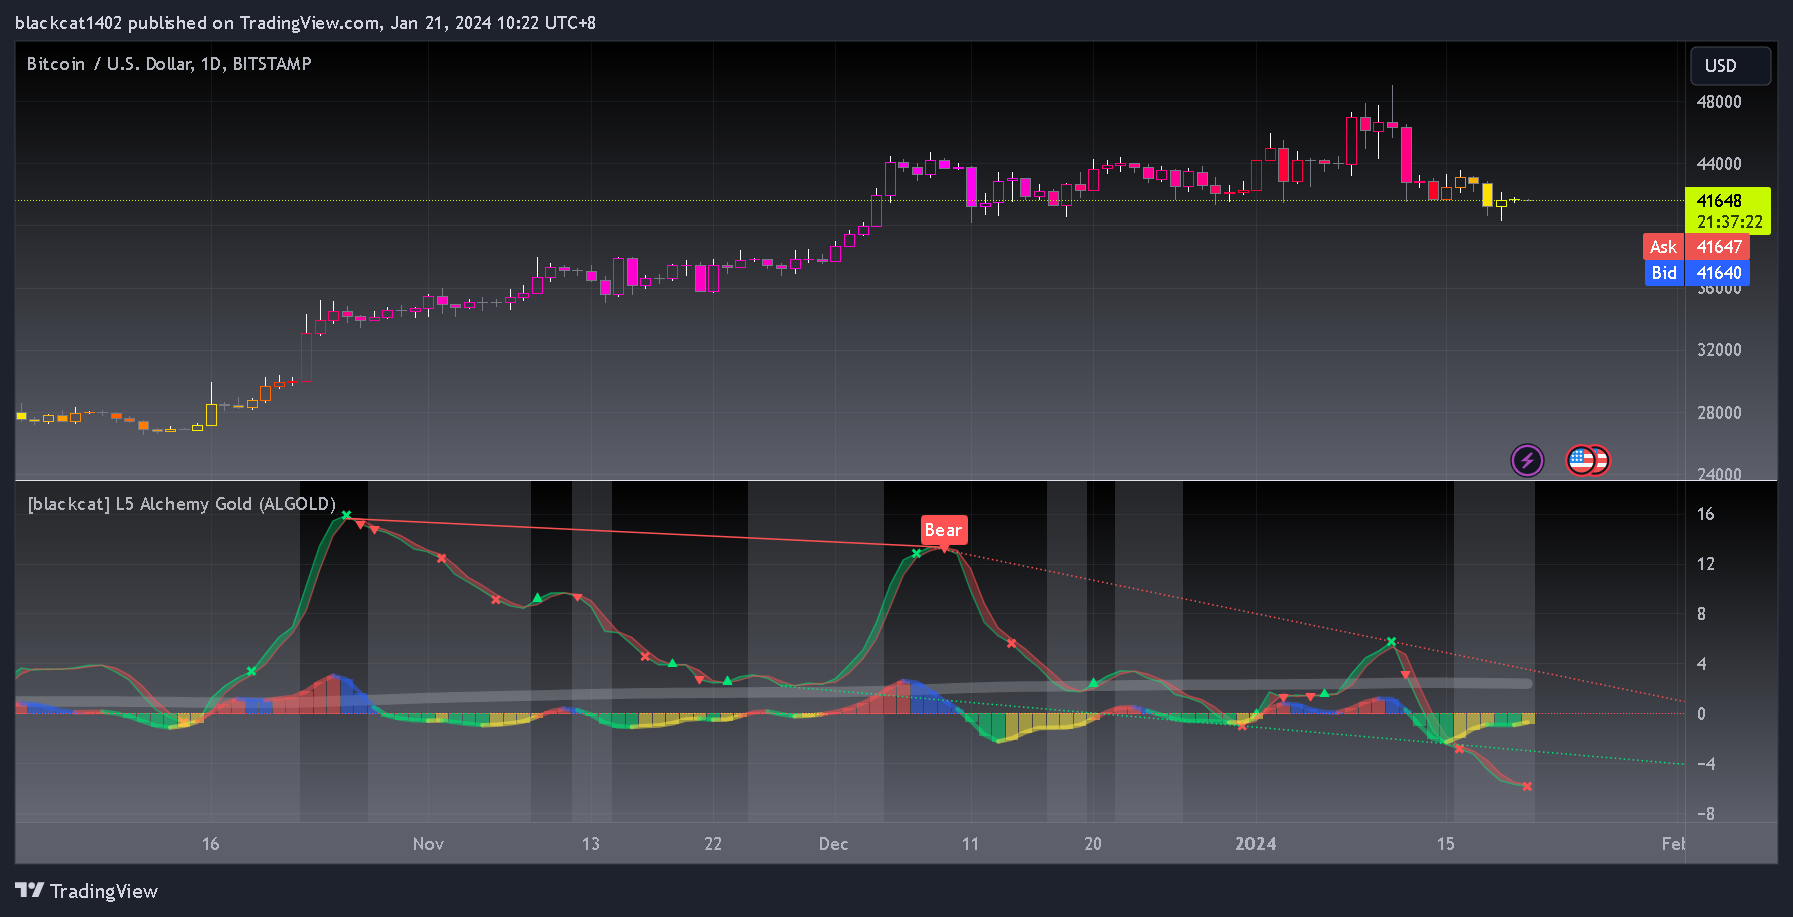
Task: Click the Ask 41647 price label
Action: click(1696, 247)
